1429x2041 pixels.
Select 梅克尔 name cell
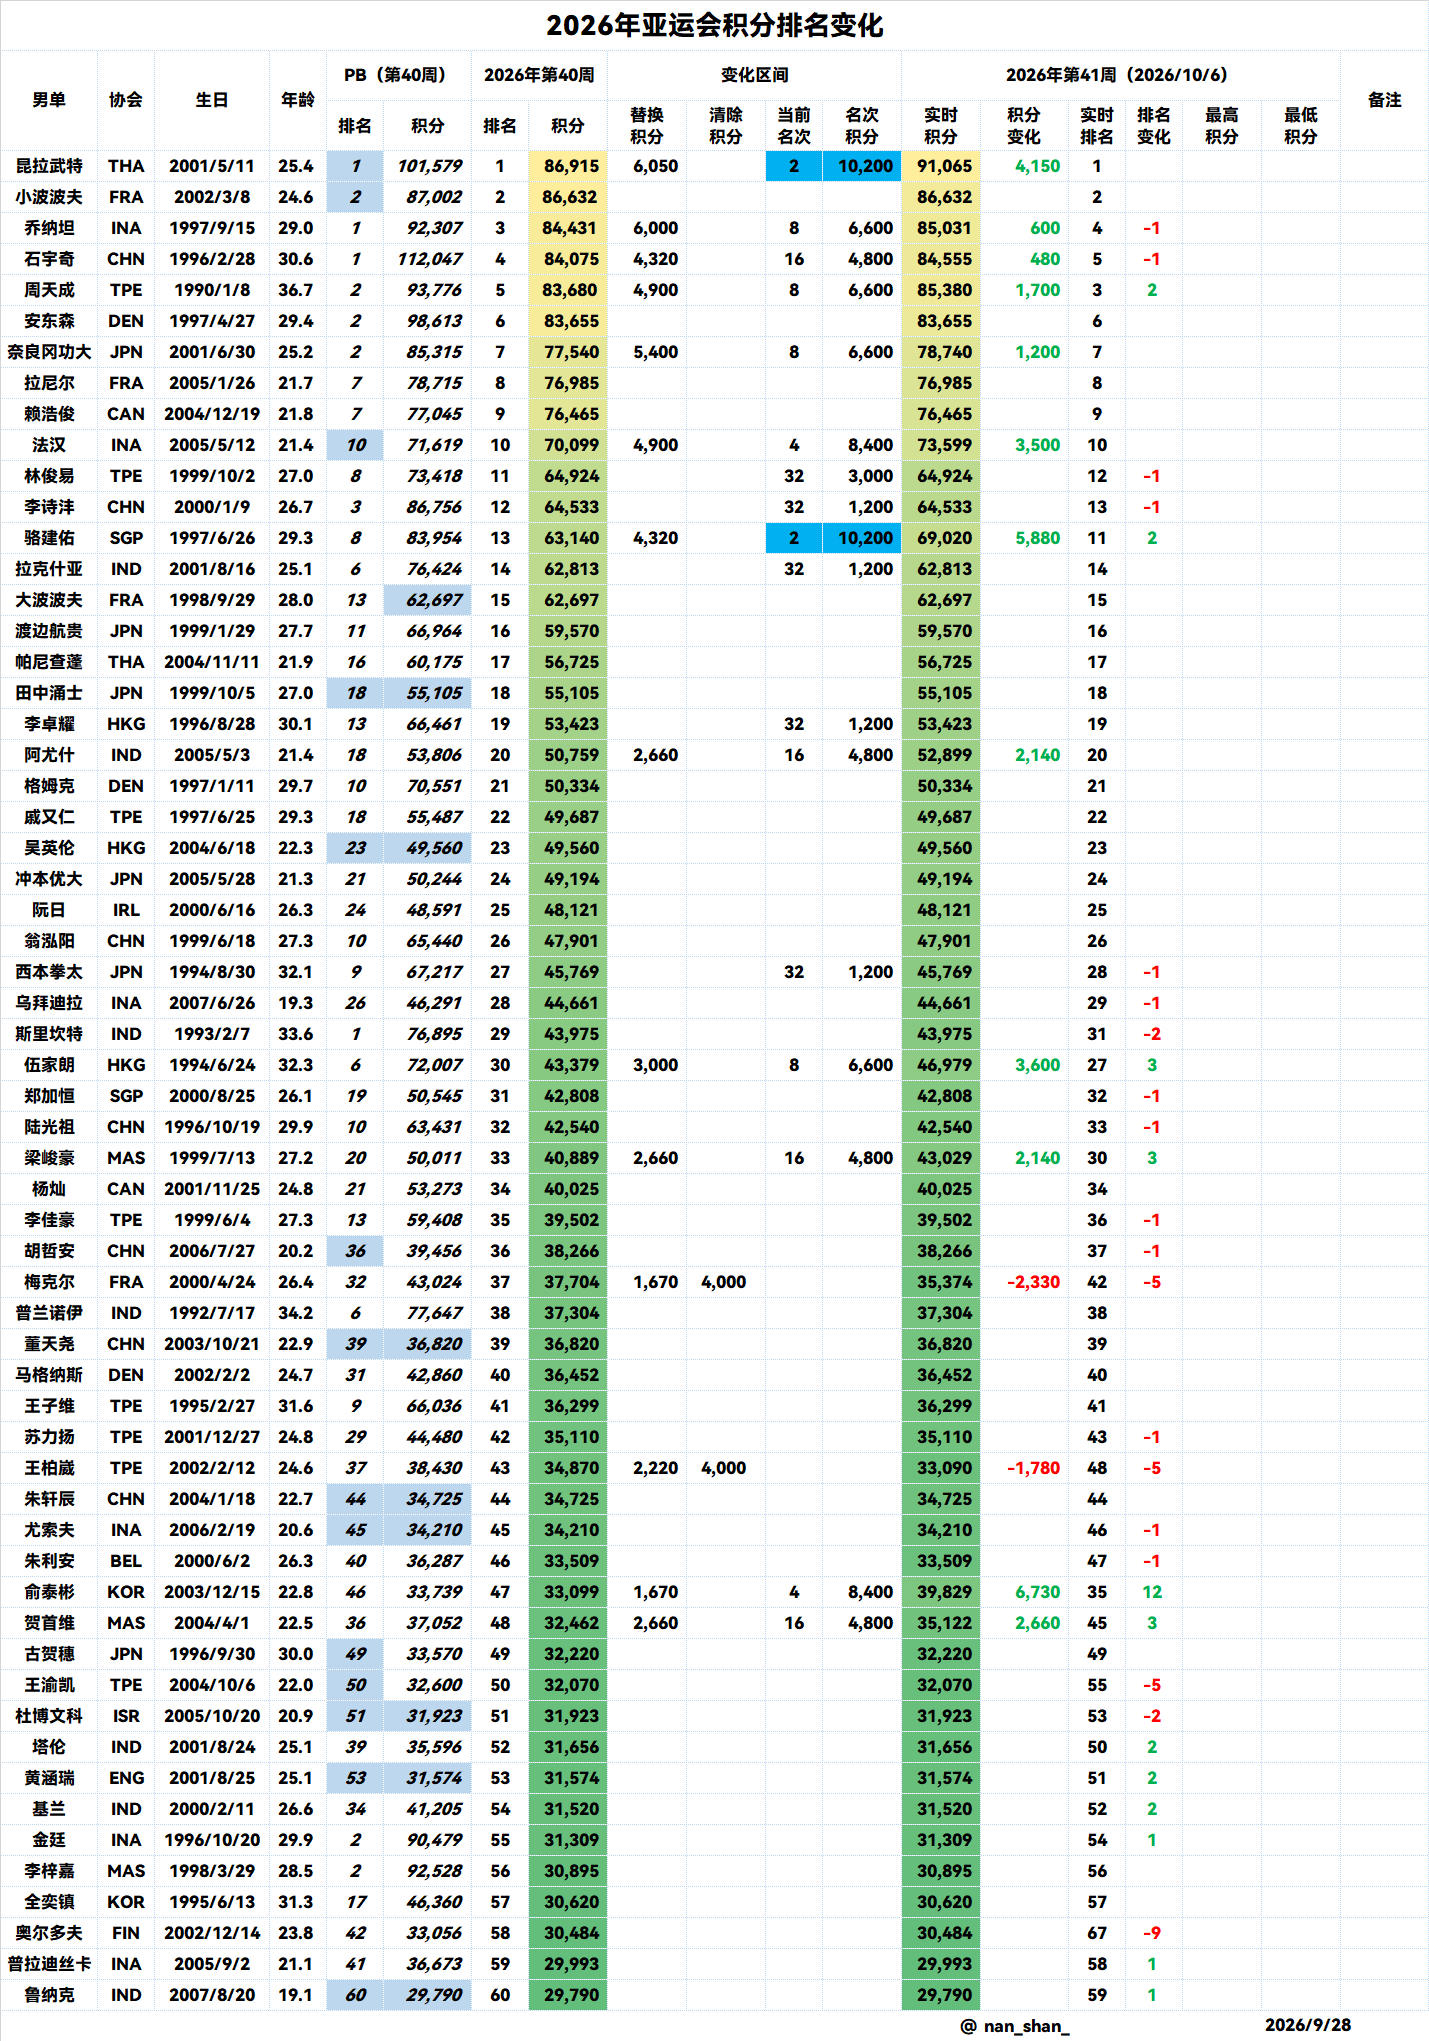(49, 1282)
